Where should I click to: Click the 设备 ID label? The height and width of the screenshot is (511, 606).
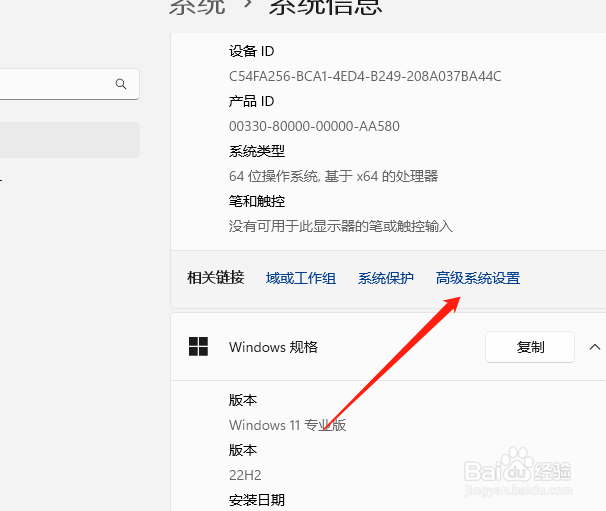(x=251, y=51)
